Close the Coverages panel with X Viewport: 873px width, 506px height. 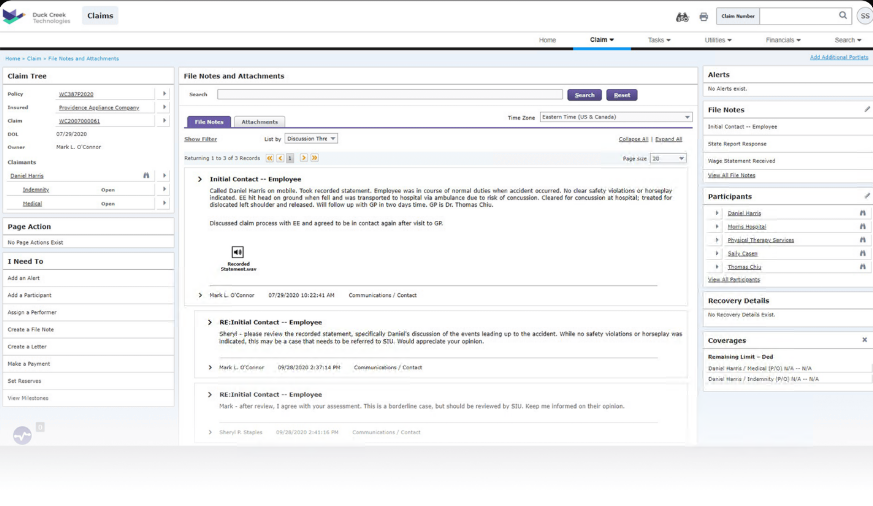[865, 340]
